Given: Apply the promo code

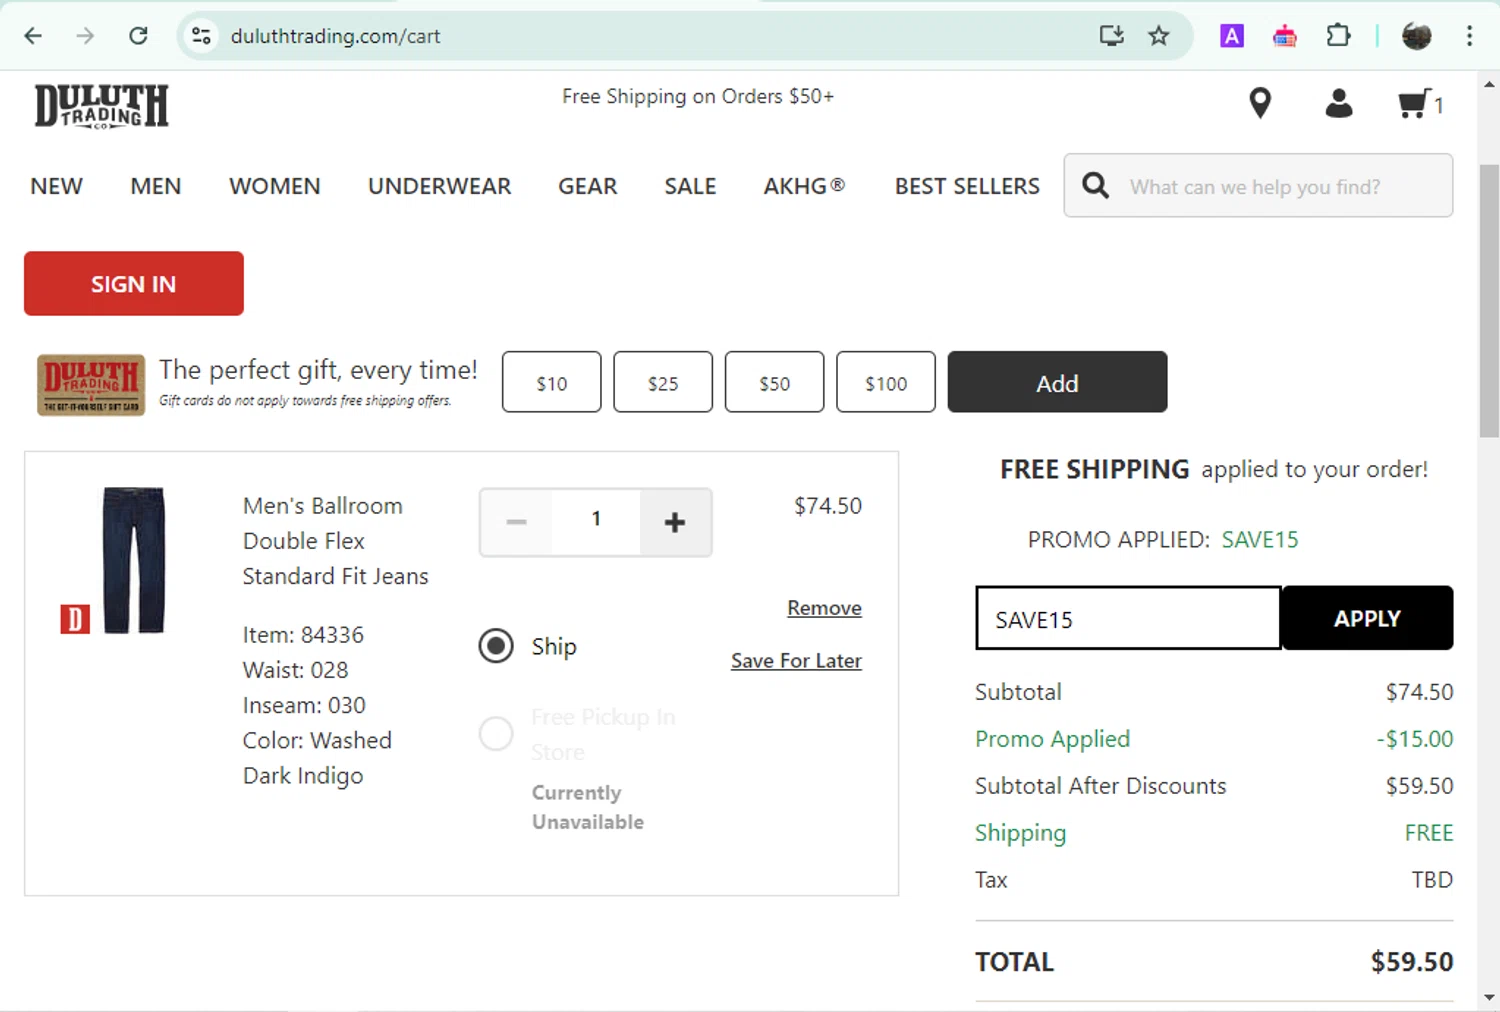Looking at the screenshot, I should [1367, 618].
